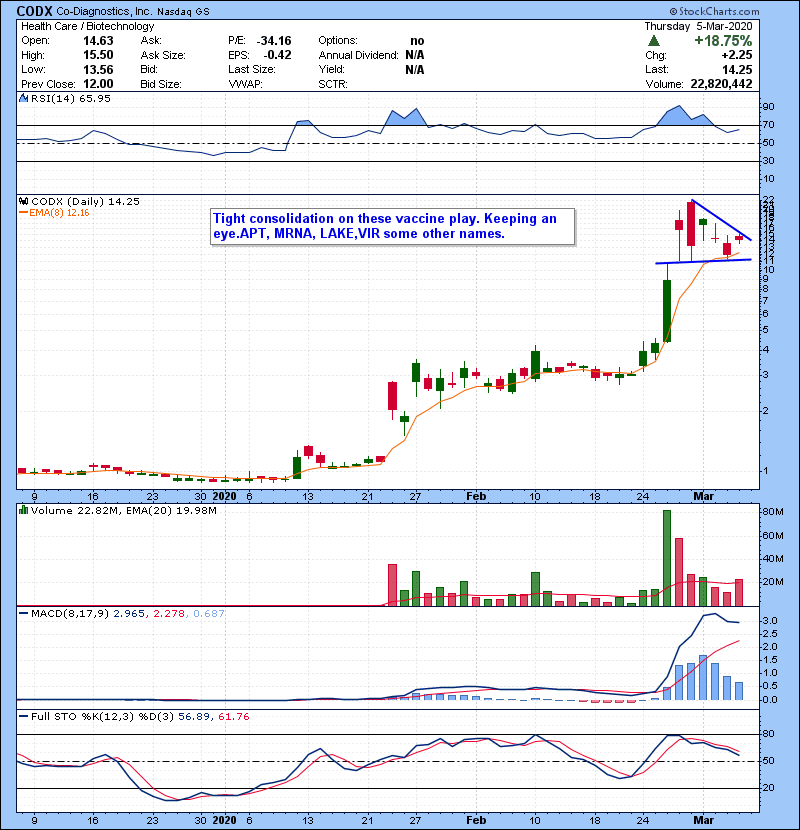
Task: Click the Tight consolidation annotation text box
Action: (x=392, y=226)
